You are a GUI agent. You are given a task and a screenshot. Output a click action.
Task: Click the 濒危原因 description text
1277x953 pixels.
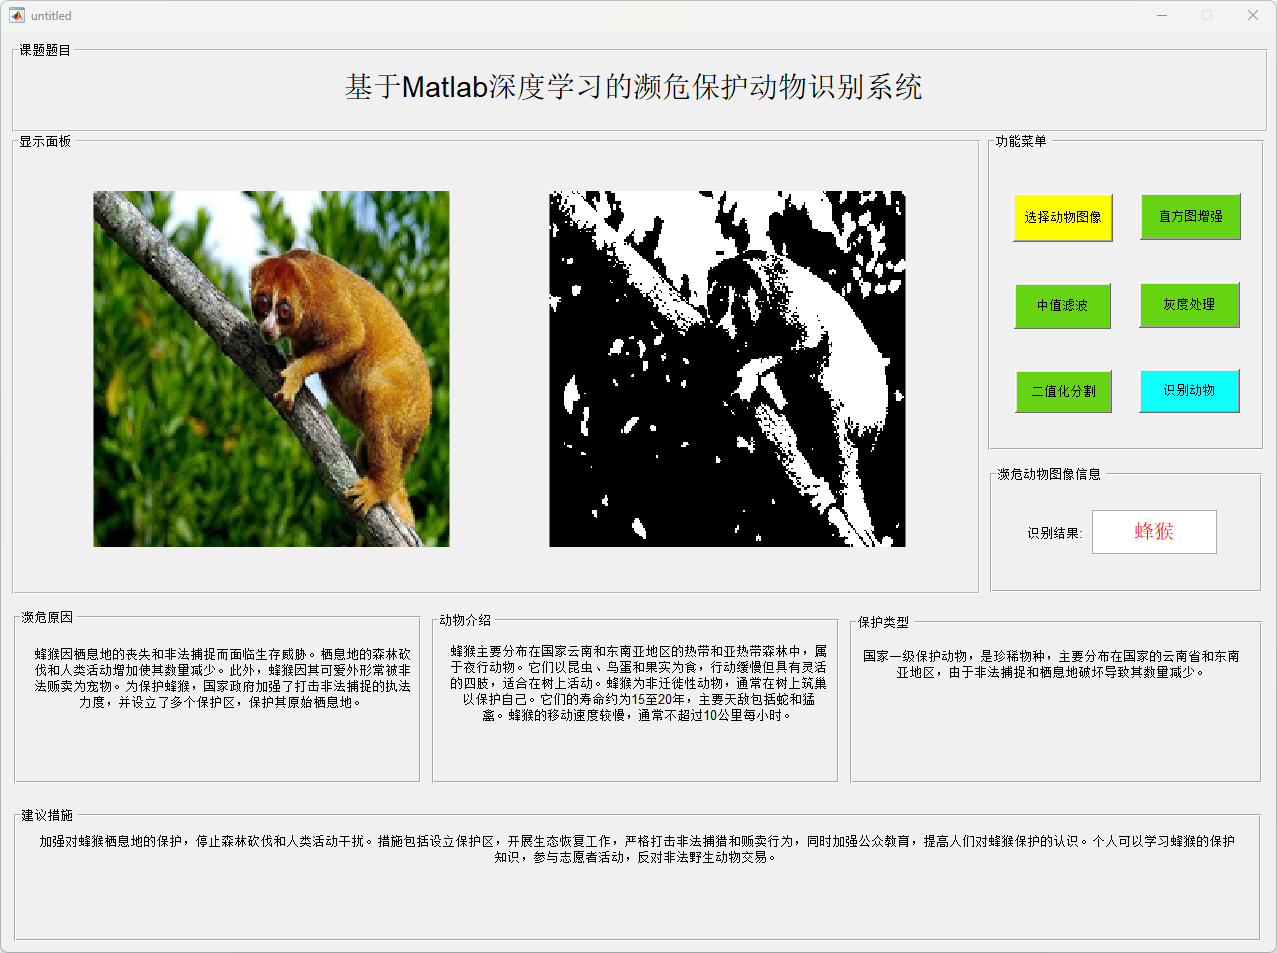(222, 678)
